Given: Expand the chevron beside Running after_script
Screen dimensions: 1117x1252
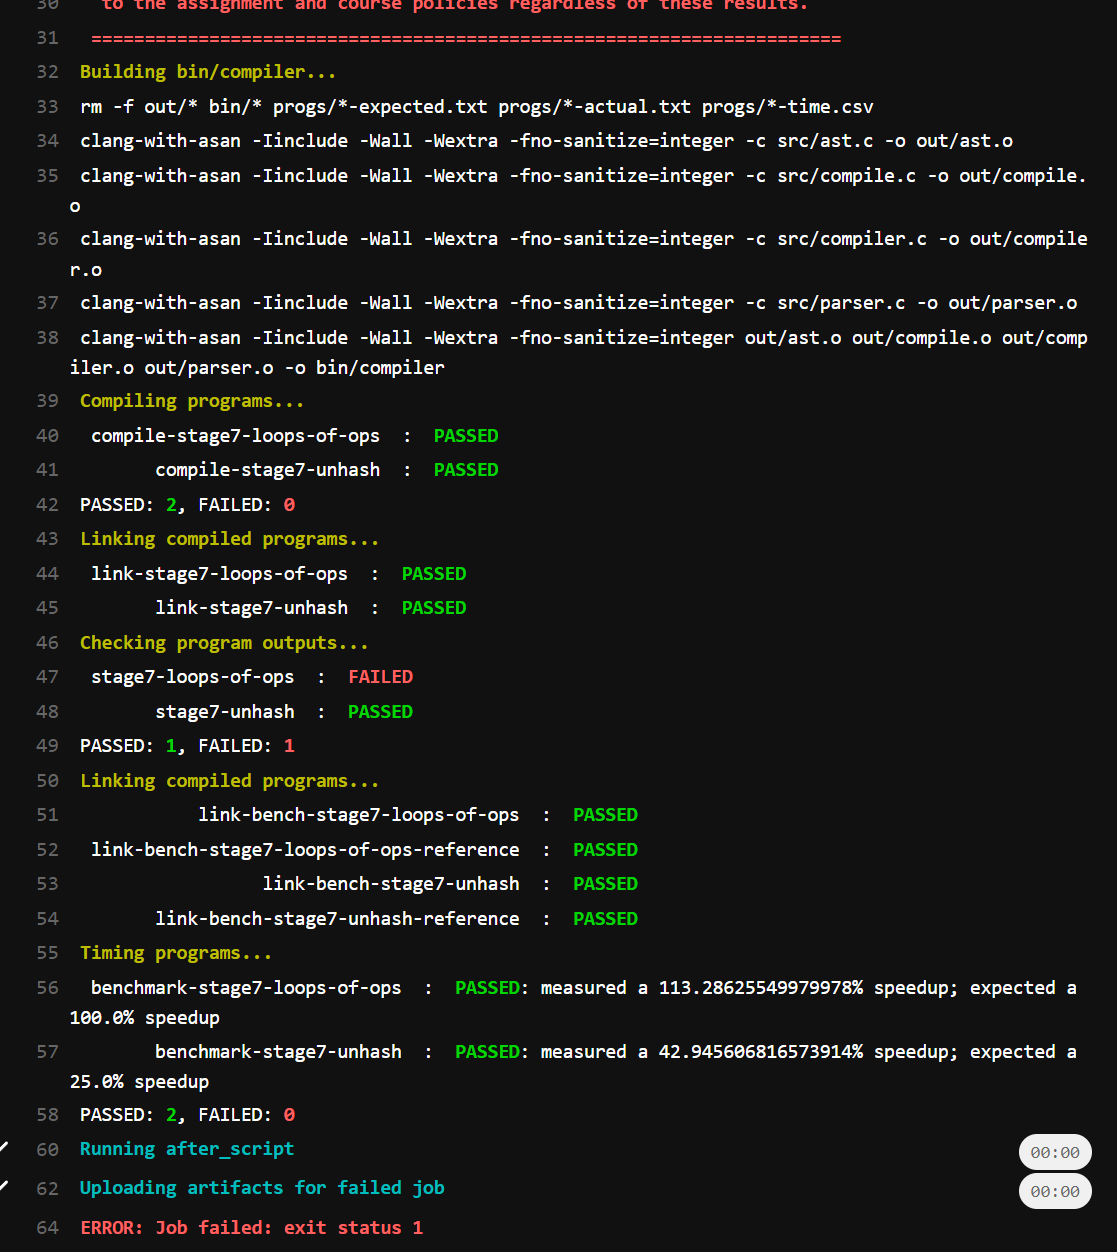Looking at the screenshot, I should coord(5,1148).
